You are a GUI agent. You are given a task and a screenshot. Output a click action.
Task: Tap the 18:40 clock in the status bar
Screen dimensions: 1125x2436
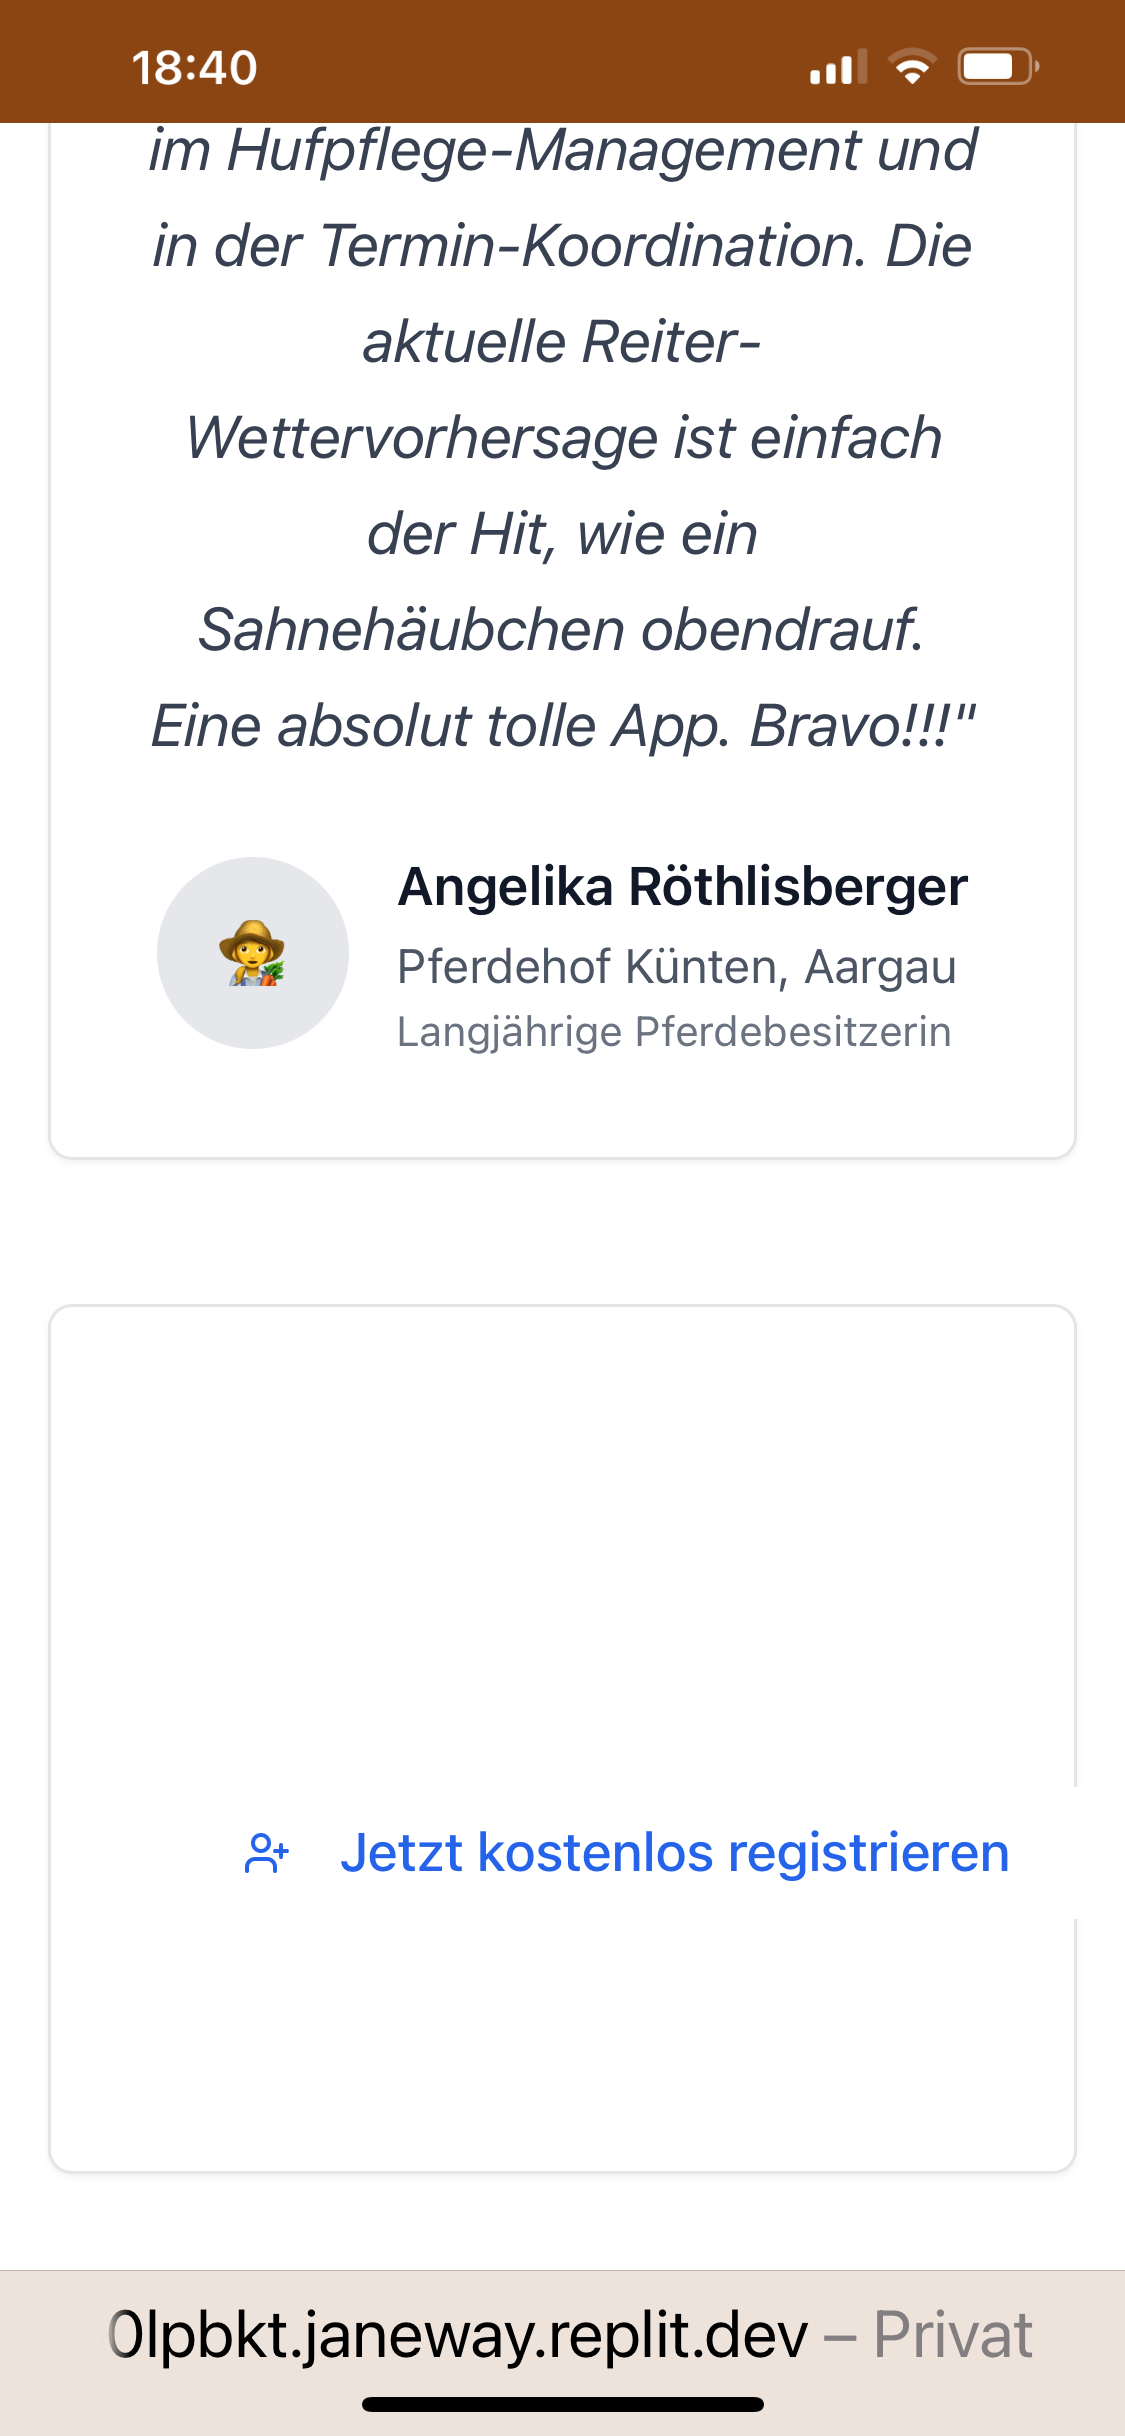pyautogui.click(x=194, y=68)
